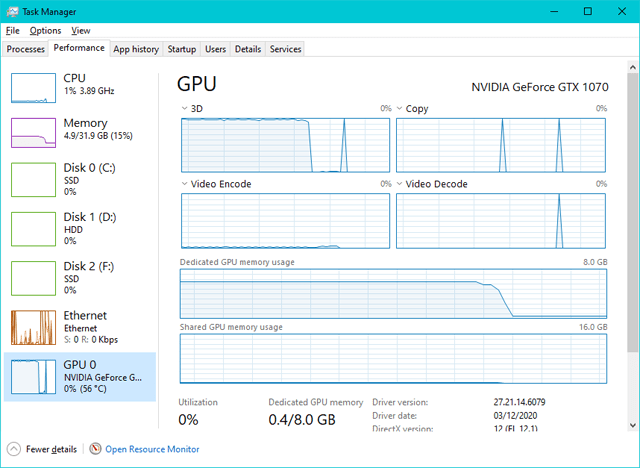The height and width of the screenshot is (468, 640).
Task: Switch to the App history tab
Action: [x=136, y=49]
